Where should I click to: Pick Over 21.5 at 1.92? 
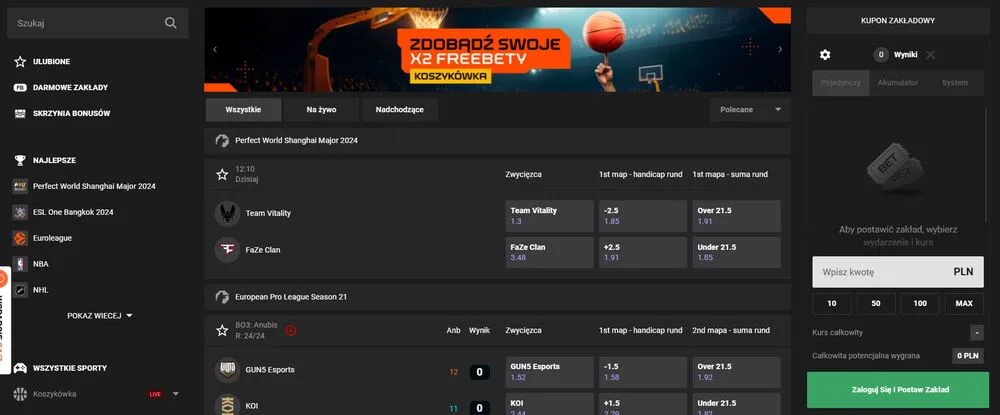click(737, 372)
